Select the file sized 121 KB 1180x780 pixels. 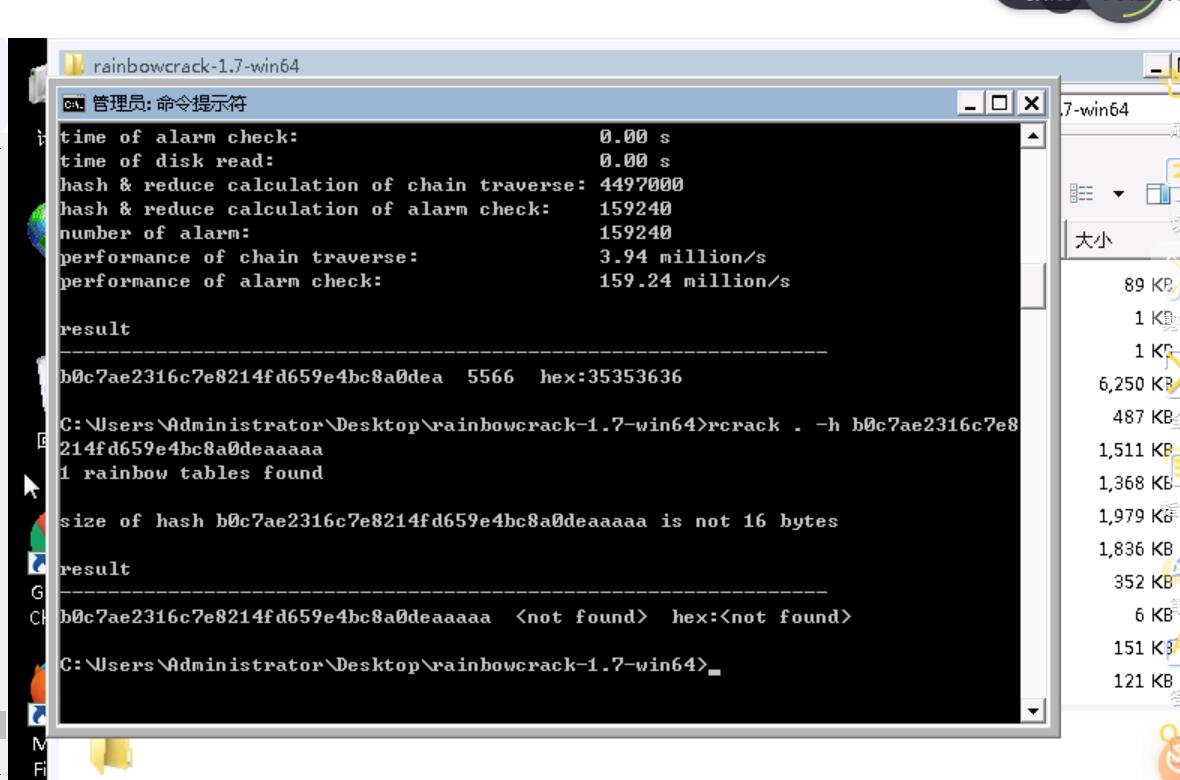coord(1142,681)
